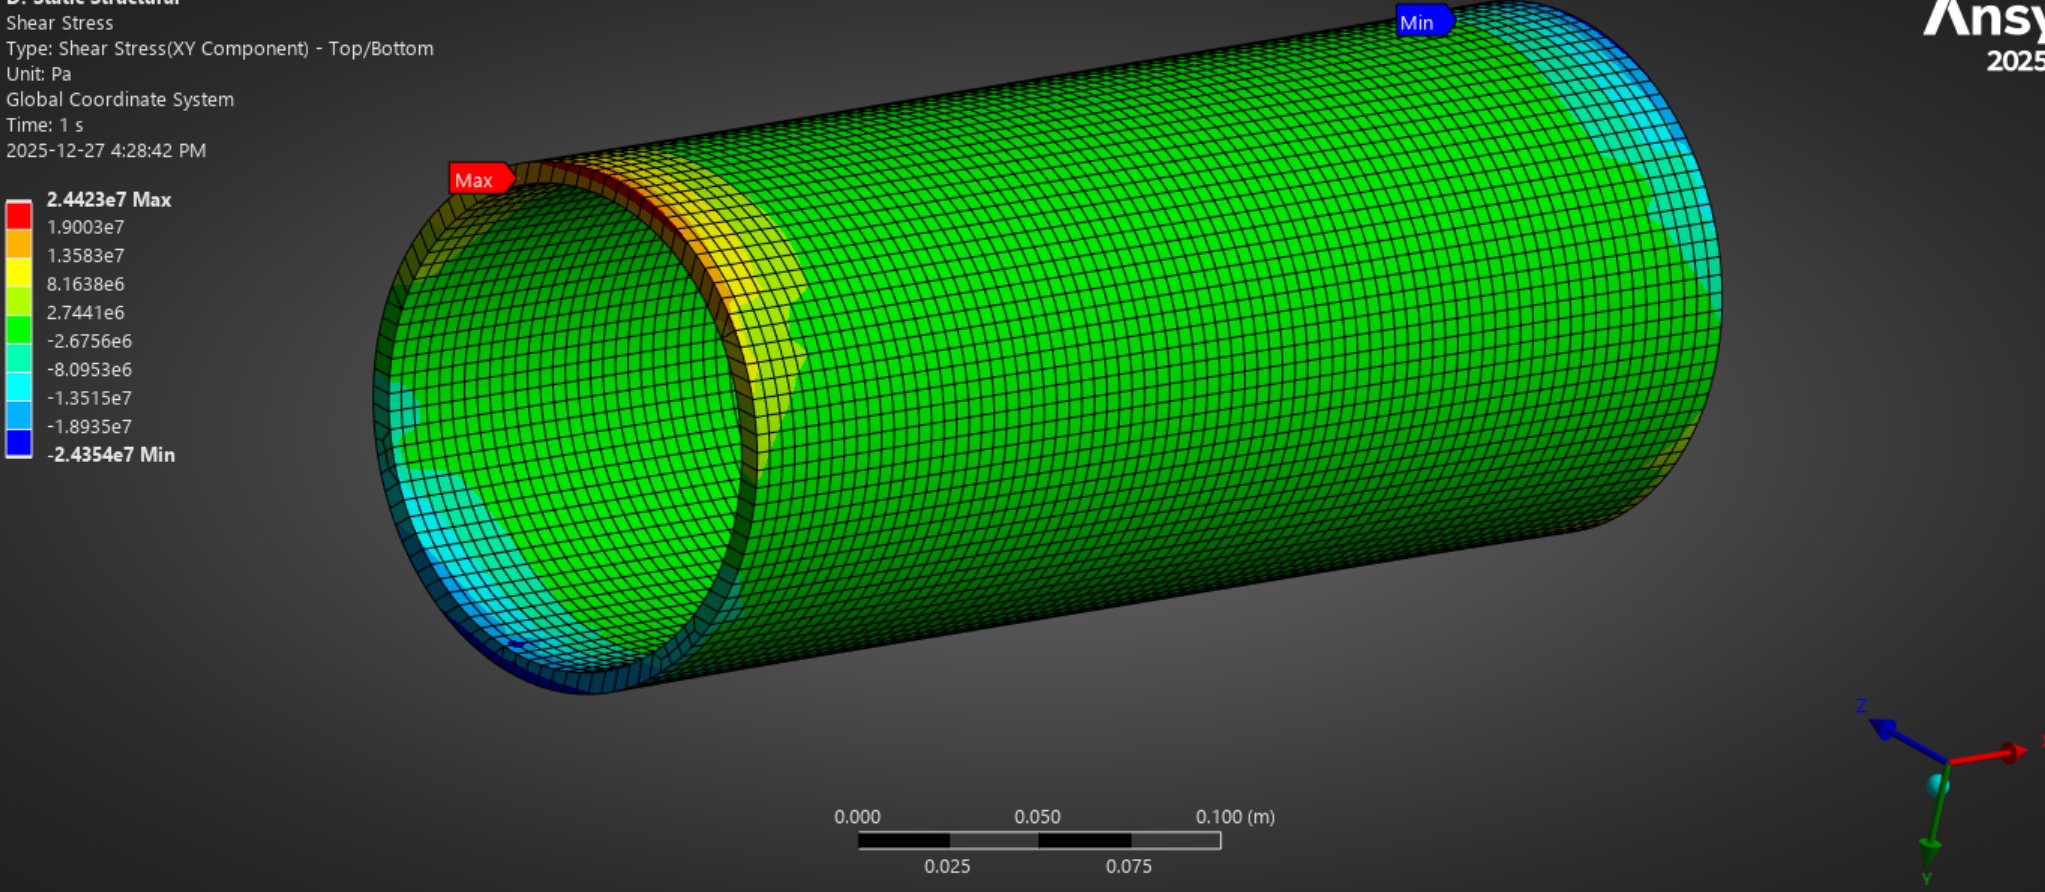Screen dimensions: 2045x892
Task: Click the cyan isometric ball on triad
Action: 1938,785
